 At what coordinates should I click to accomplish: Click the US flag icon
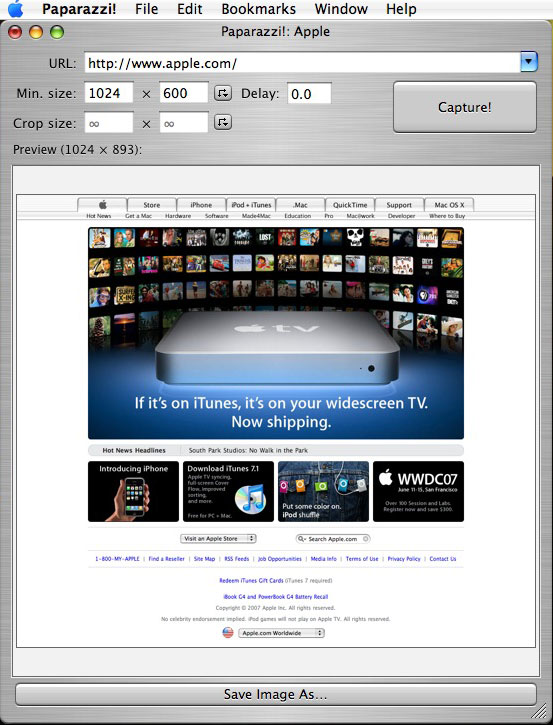[228, 633]
